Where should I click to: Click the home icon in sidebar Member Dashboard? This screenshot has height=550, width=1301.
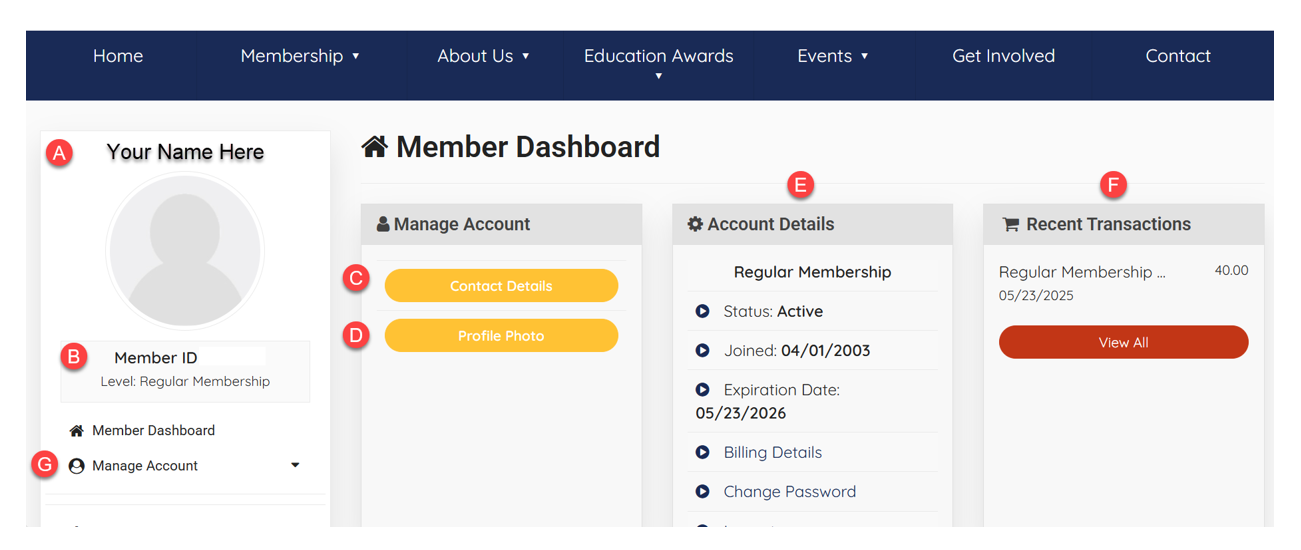pyautogui.click(x=77, y=431)
